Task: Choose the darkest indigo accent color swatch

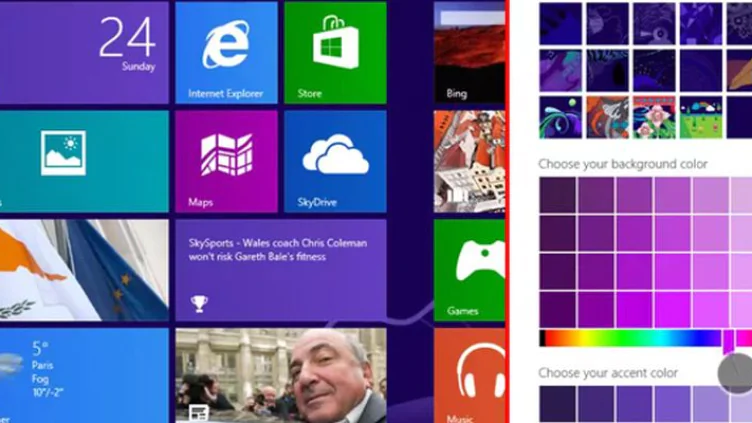Action: [x=558, y=404]
